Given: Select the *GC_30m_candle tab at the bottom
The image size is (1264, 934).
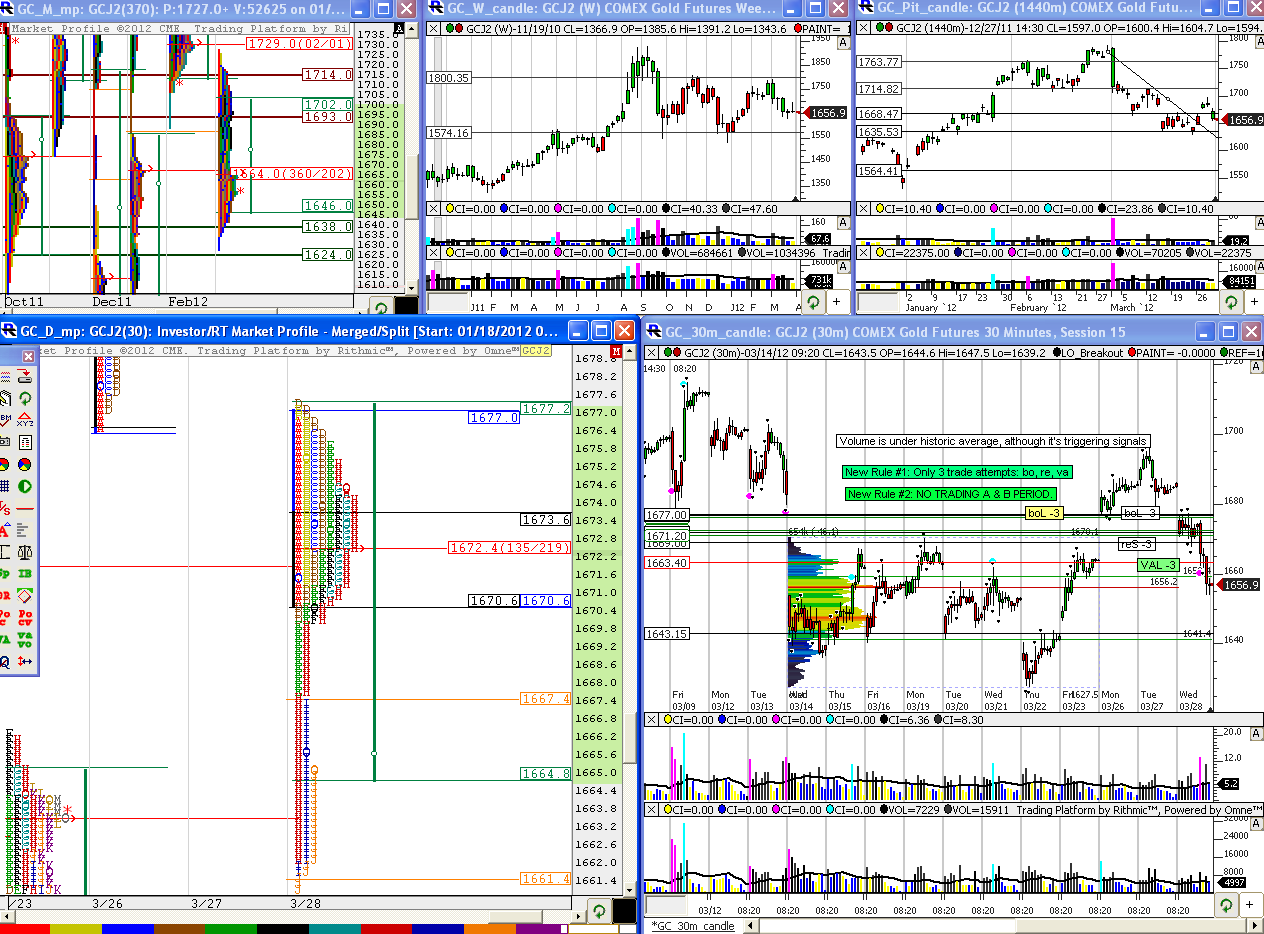Looking at the screenshot, I should click(693, 926).
